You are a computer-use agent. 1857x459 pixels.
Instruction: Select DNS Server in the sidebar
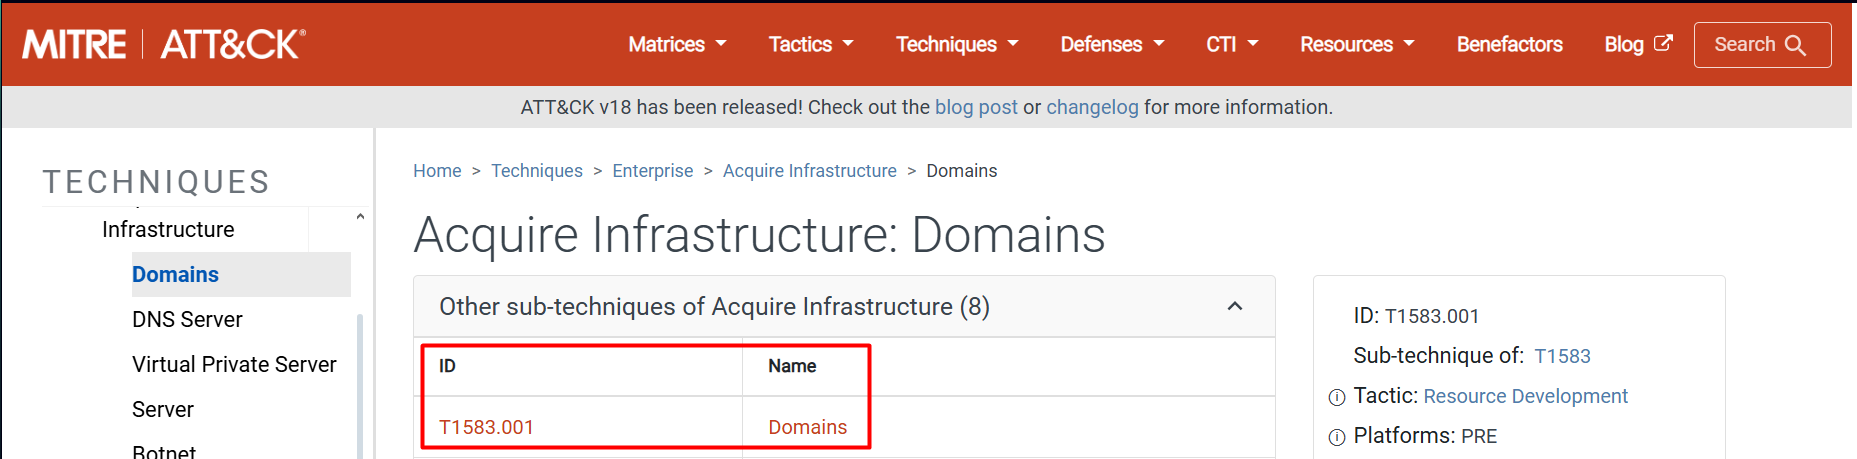click(x=187, y=319)
